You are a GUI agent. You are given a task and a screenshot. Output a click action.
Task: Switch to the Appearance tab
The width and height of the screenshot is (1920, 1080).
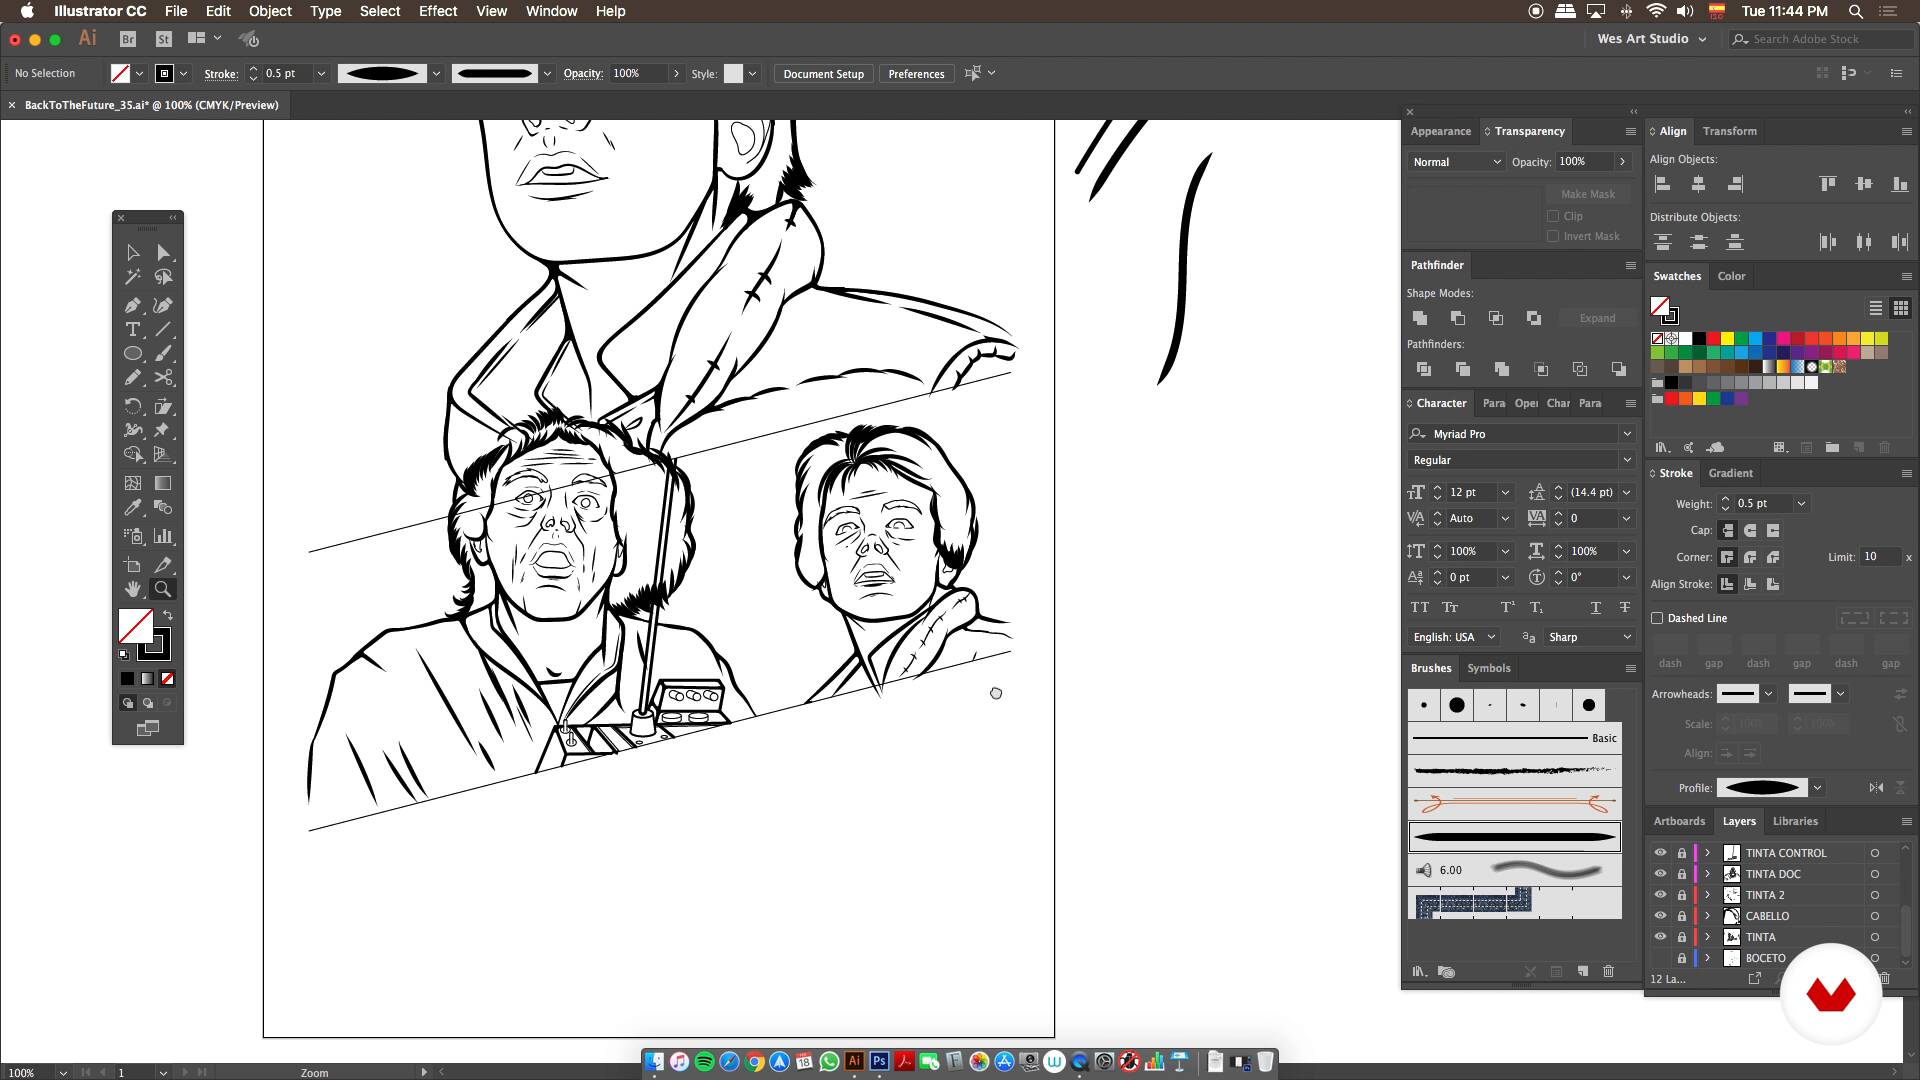(x=1441, y=131)
